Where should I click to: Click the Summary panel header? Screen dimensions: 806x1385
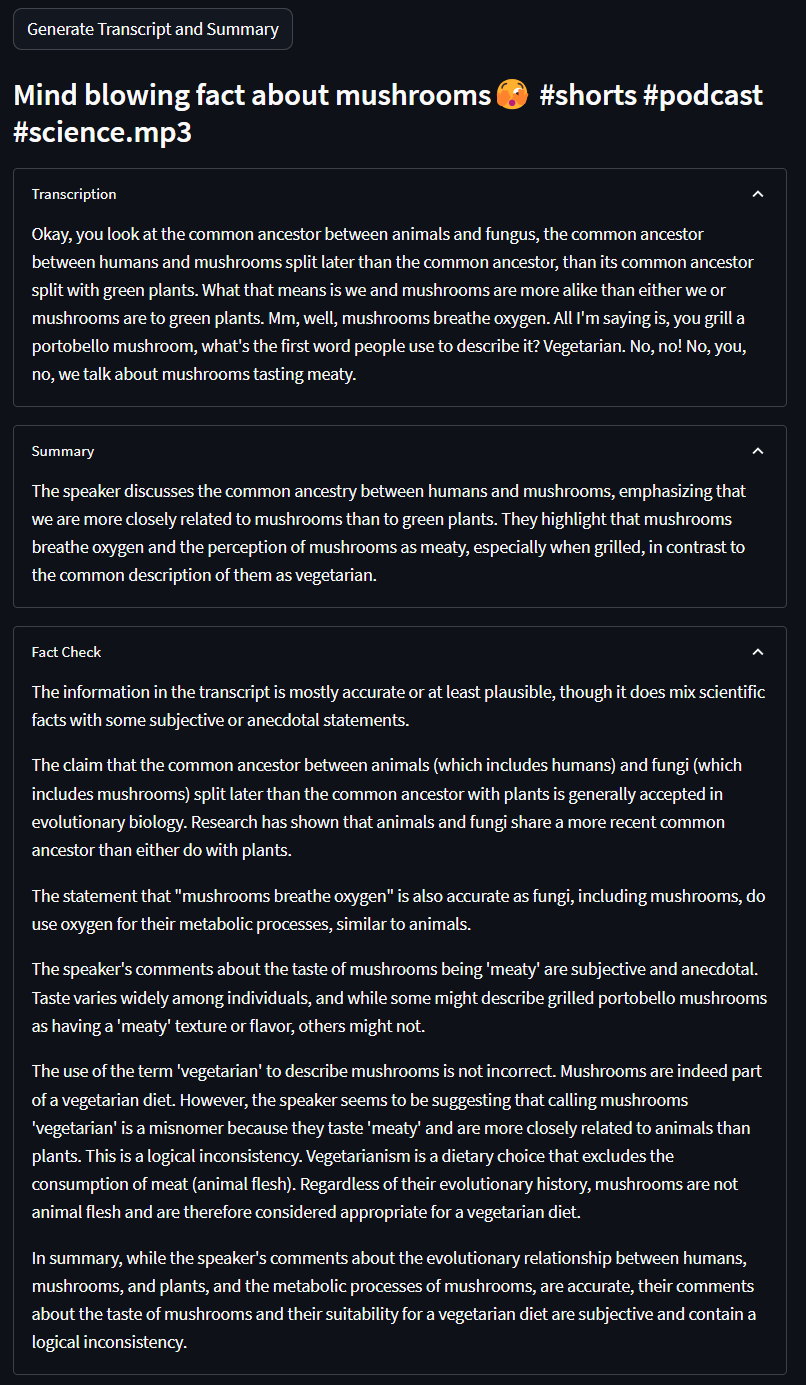(x=62, y=450)
